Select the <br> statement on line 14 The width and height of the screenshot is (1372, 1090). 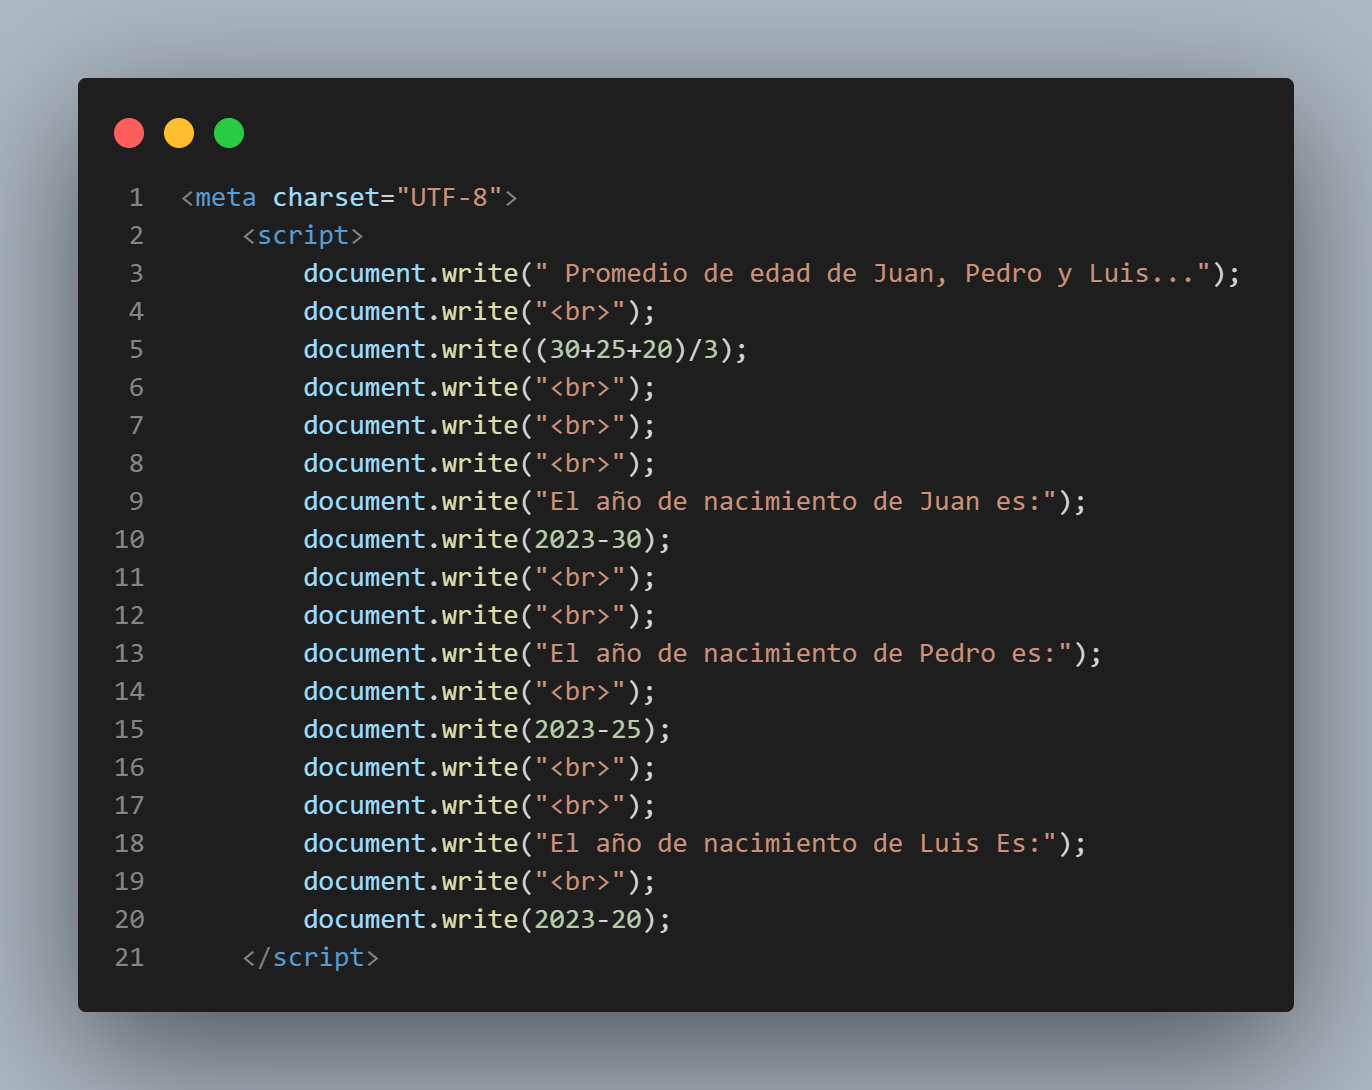[480, 692]
